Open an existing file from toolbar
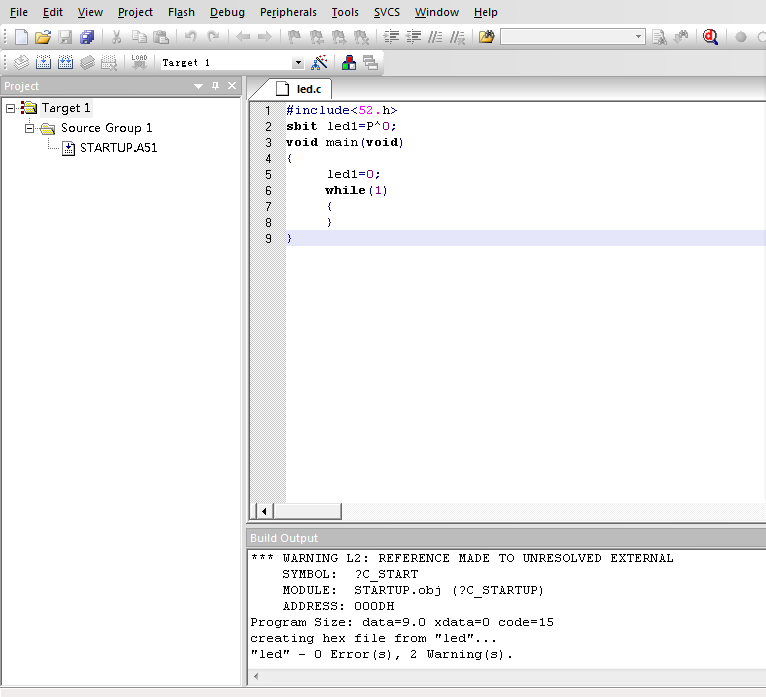The height and width of the screenshot is (697, 766). click(x=43, y=37)
